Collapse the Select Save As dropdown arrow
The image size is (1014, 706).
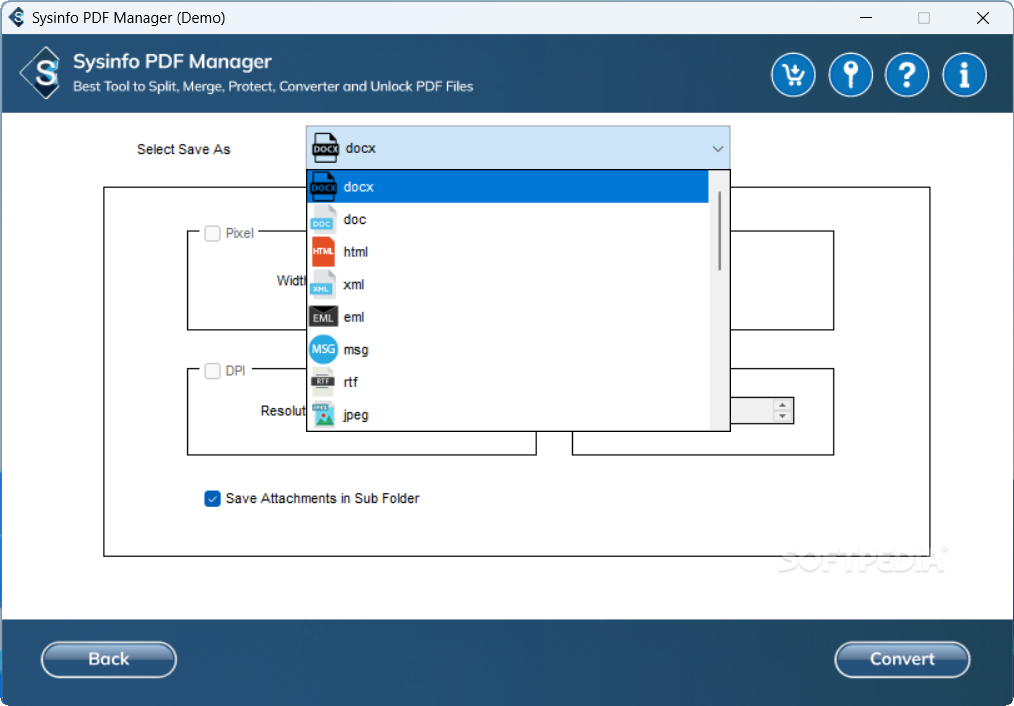click(x=717, y=149)
